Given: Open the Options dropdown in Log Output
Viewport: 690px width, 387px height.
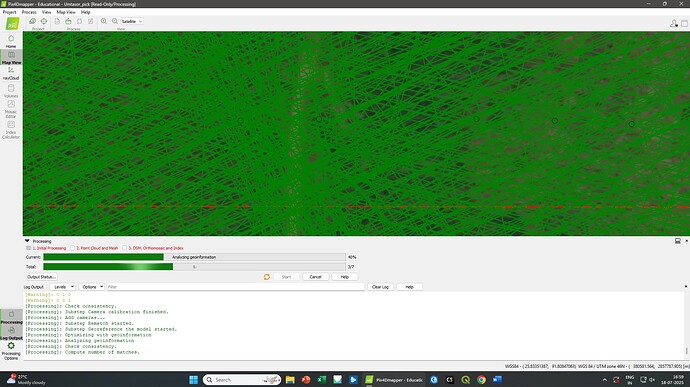Looking at the screenshot, I should 92,287.
